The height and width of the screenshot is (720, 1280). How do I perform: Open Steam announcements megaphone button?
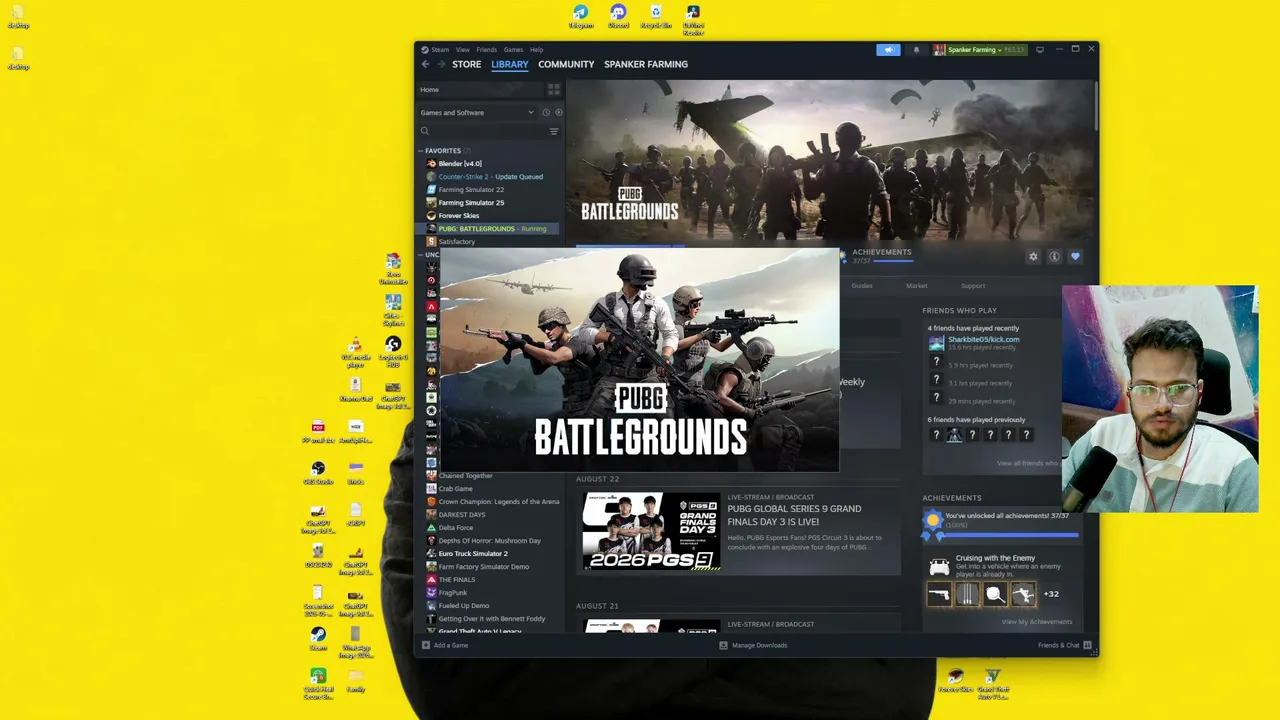pyautogui.click(x=888, y=50)
